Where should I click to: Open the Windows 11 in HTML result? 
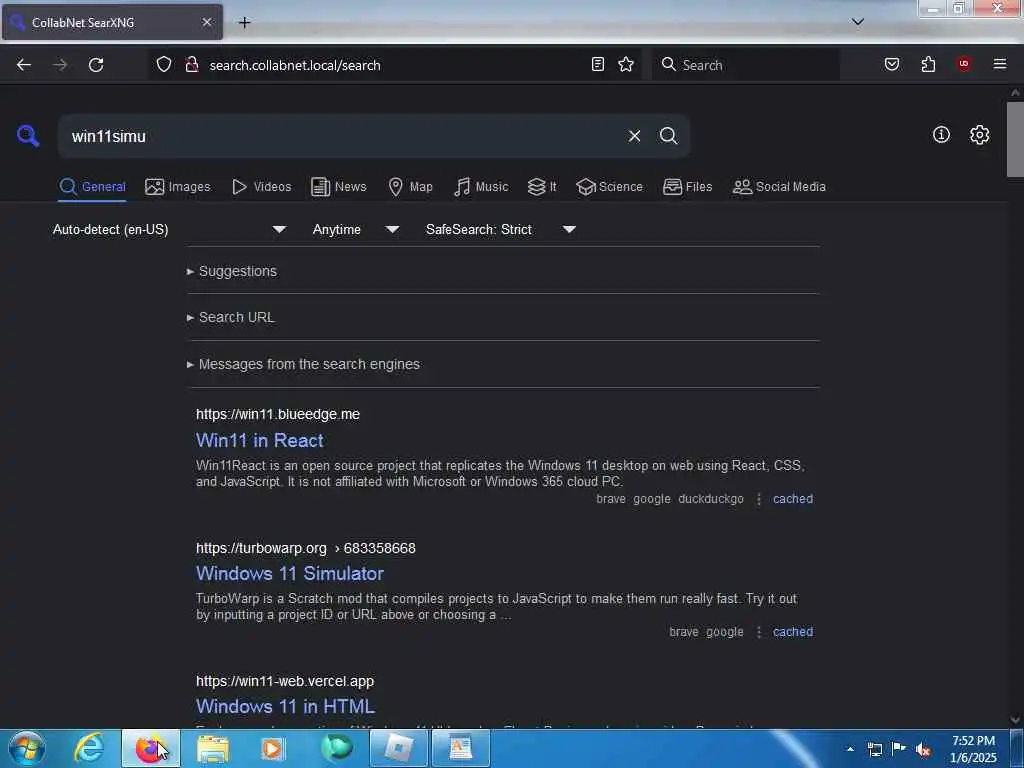[285, 707]
